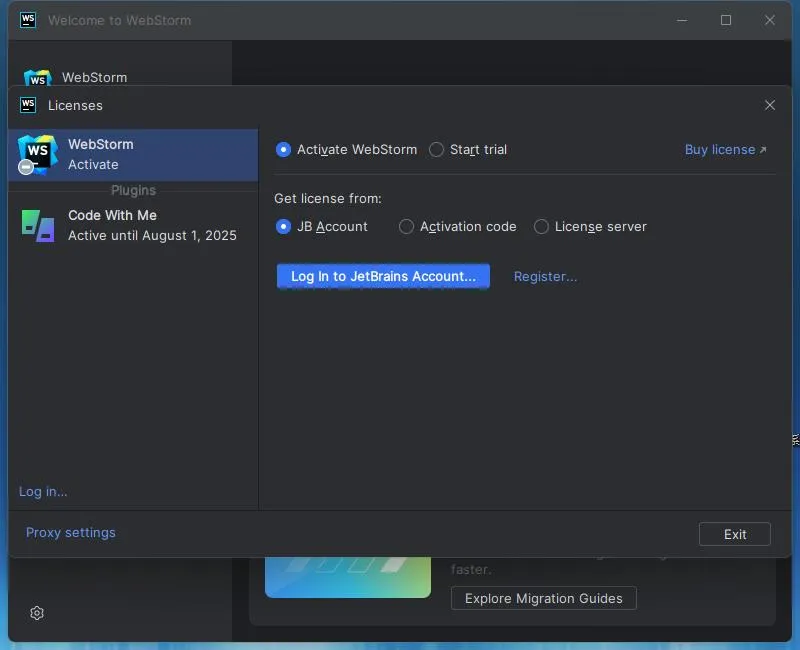Image resolution: width=800 pixels, height=650 pixels.
Task: Maximize the Welcome to WebStorm window
Action: pyautogui.click(x=726, y=20)
